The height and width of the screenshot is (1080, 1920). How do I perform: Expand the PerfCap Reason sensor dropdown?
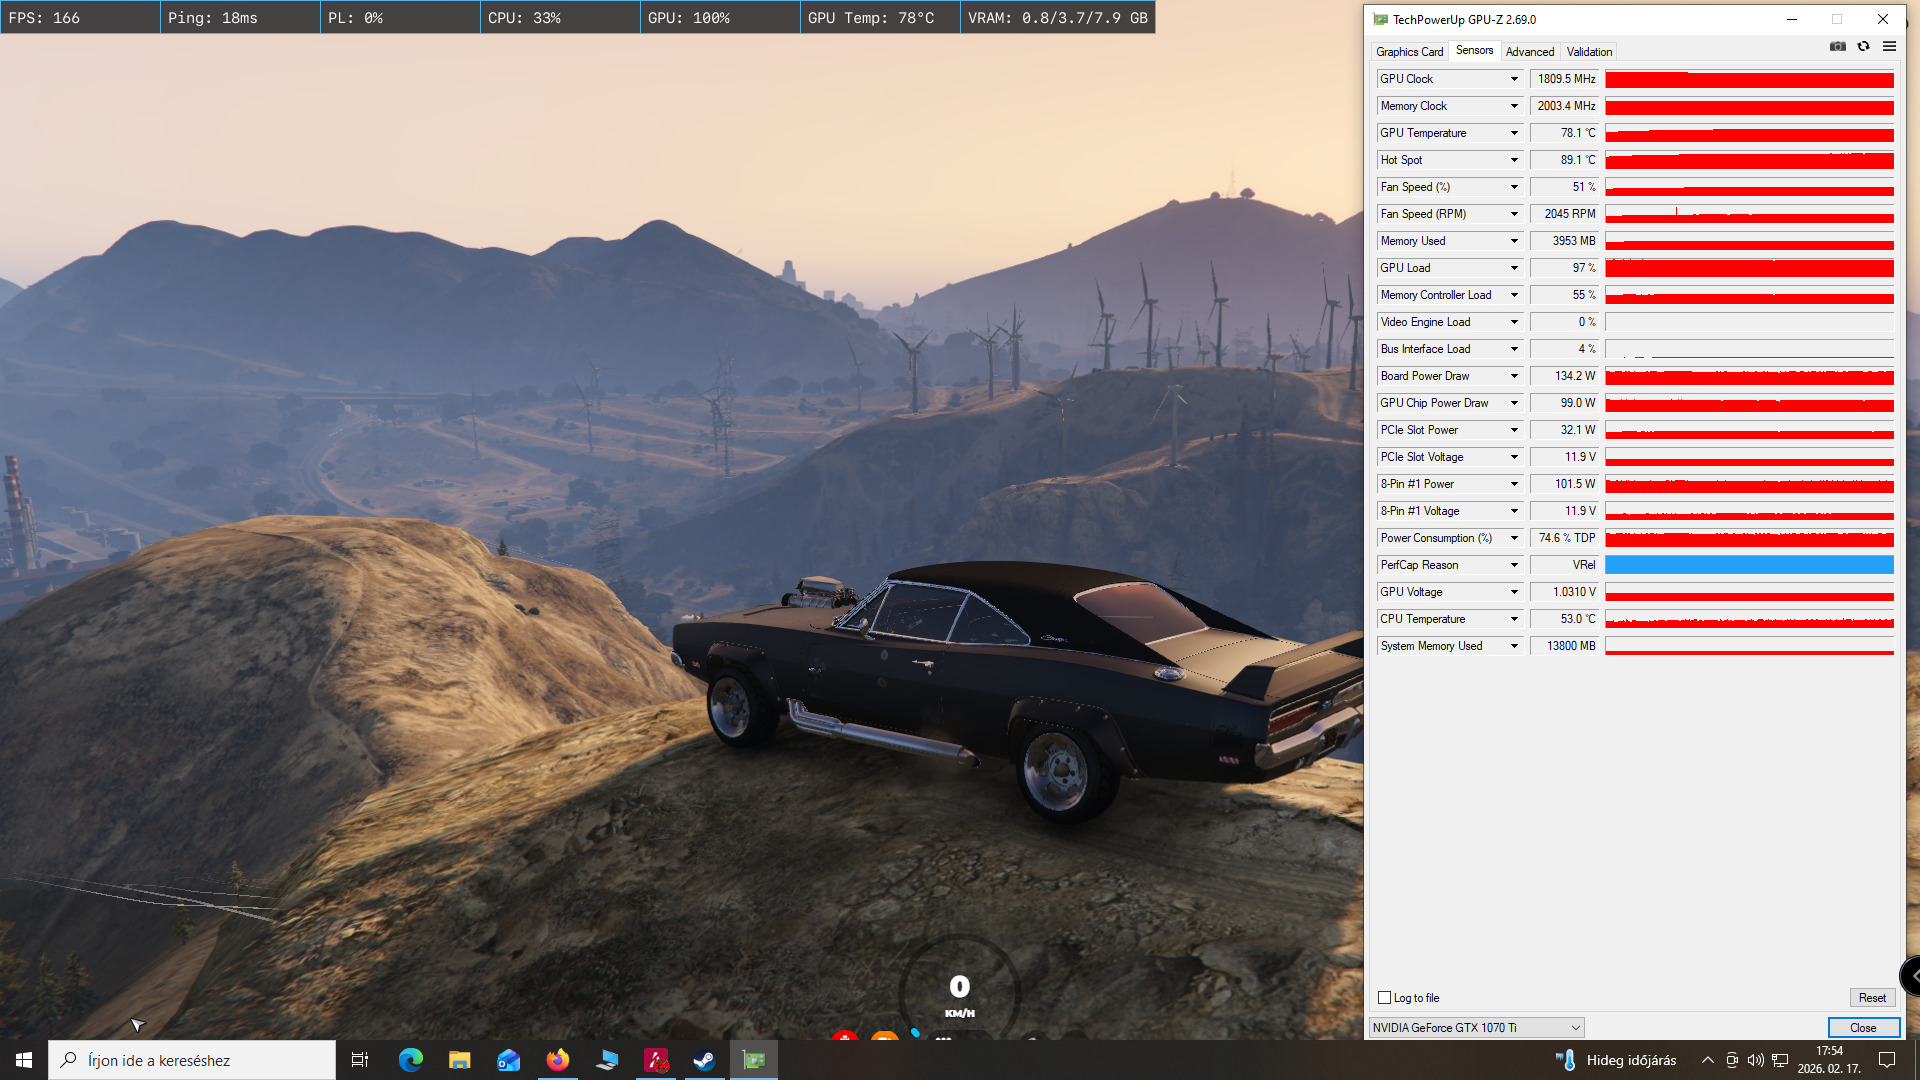pyautogui.click(x=1514, y=565)
